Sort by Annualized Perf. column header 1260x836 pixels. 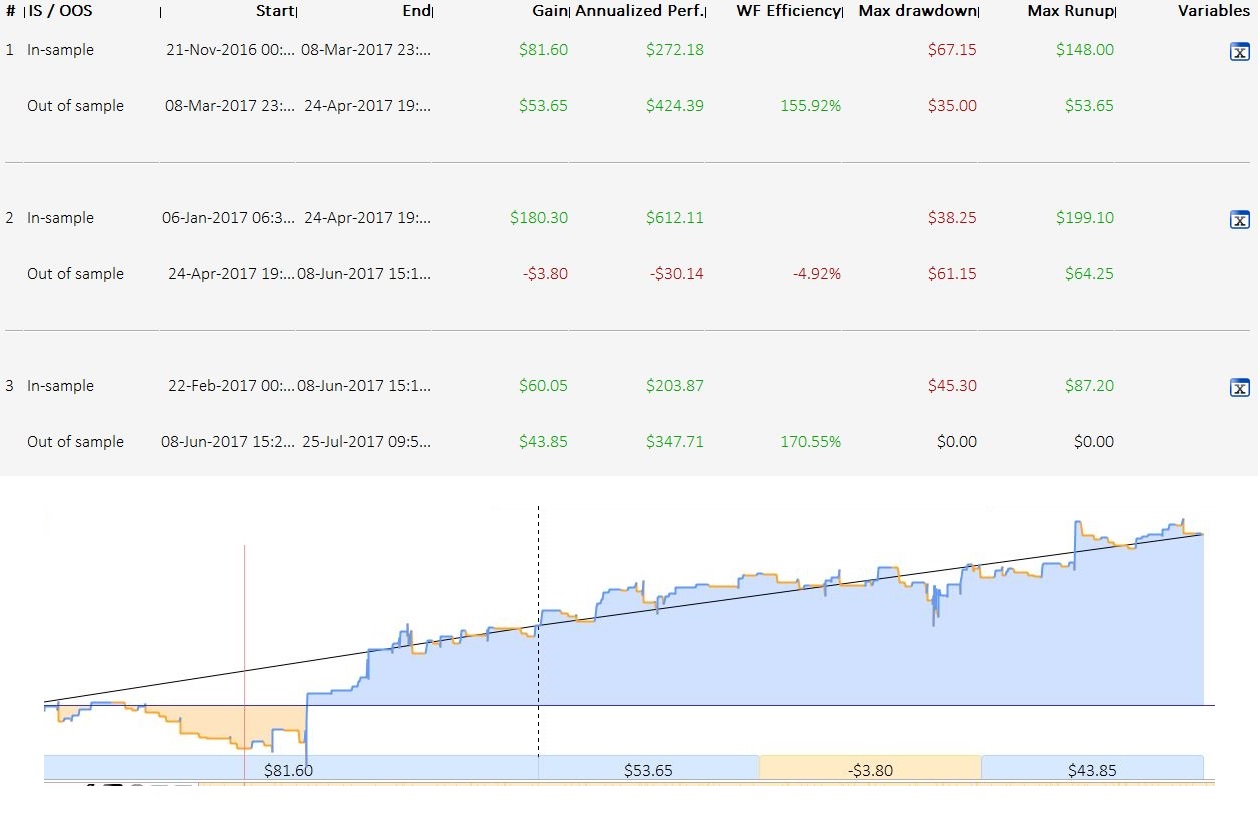click(639, 11)
